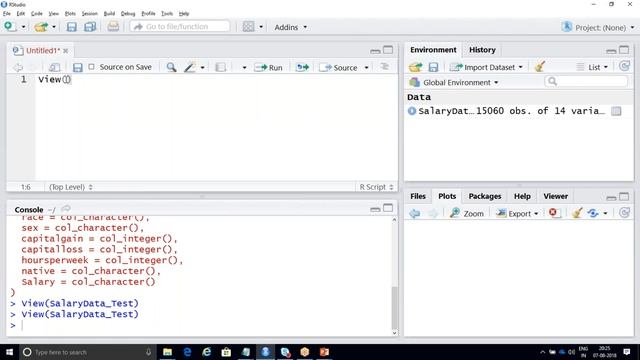The width and height of the screenshot is (640, 360).
Task: Click the save workspace icon in Environment
Action: tap(433, 67)
